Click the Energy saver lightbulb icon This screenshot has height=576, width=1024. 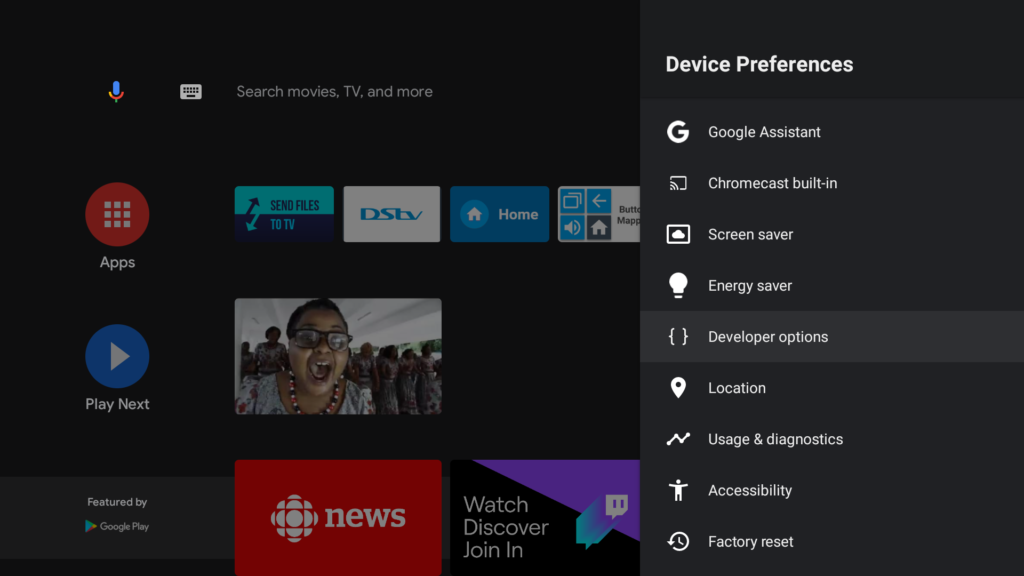click(678, 285)
